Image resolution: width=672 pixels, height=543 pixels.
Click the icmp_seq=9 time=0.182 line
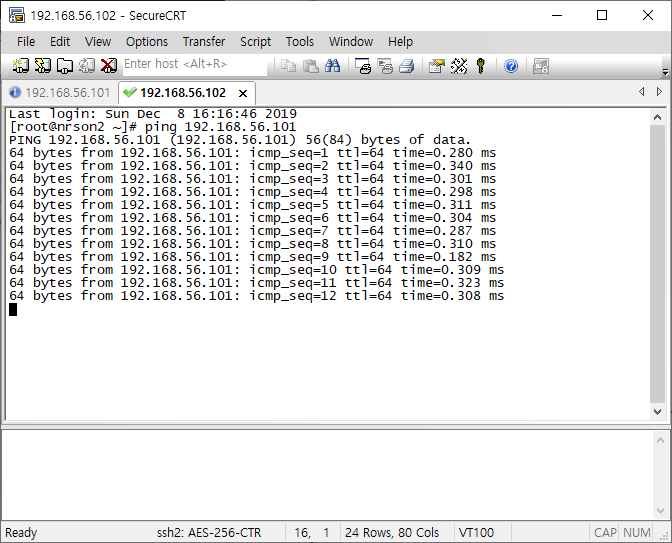[252, 257]
